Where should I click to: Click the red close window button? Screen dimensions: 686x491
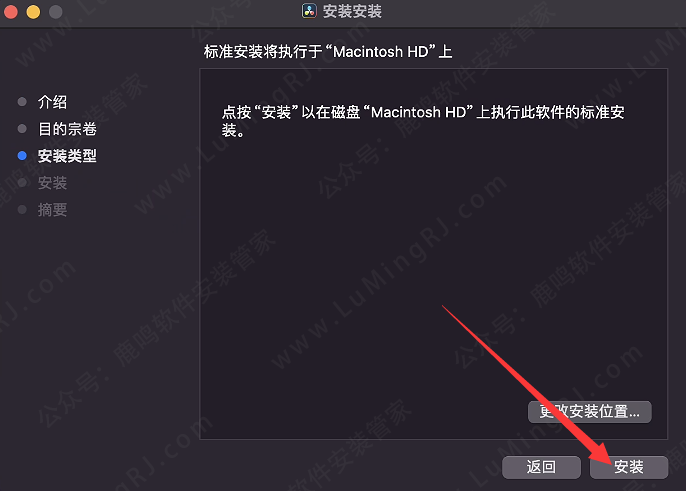point(10,11)
